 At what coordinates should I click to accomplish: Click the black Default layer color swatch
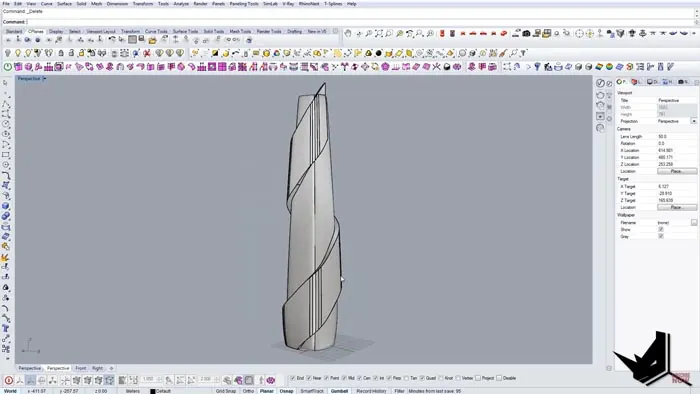click(x=153, y=391)
